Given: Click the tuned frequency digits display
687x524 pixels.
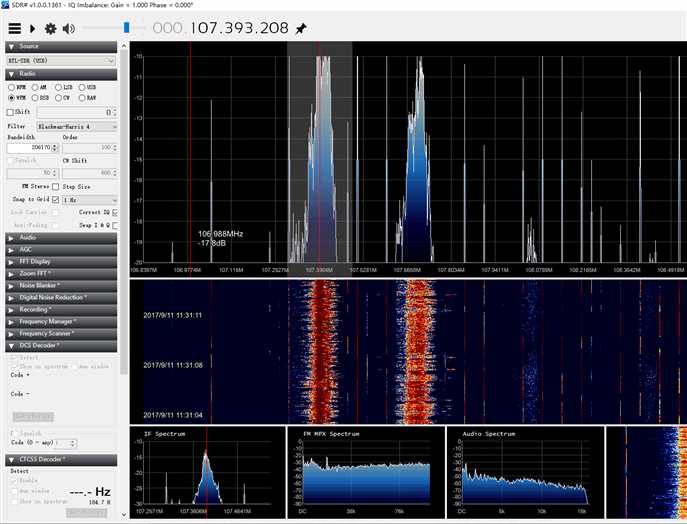Looking at the screenshot, I should (220, 28).
